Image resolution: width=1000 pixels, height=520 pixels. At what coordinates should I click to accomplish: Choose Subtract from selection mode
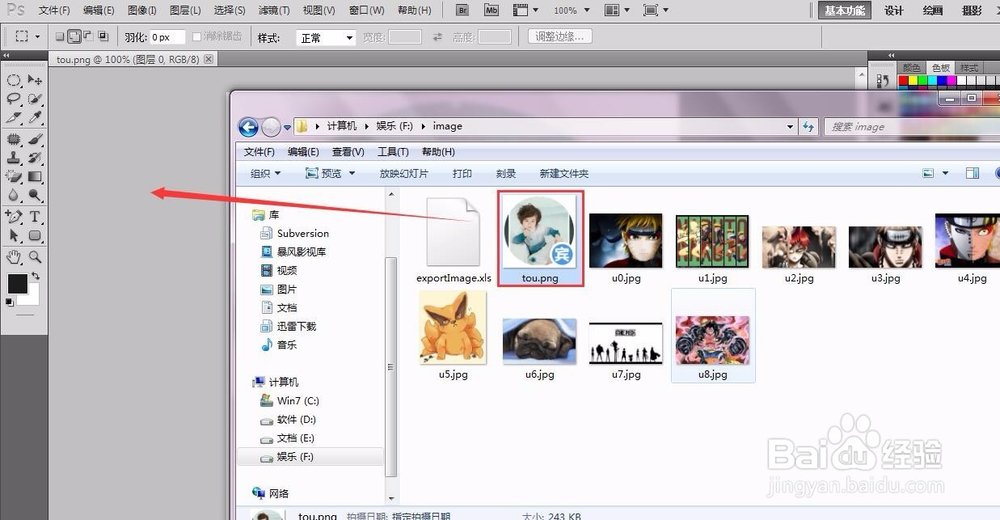(89, 36)
